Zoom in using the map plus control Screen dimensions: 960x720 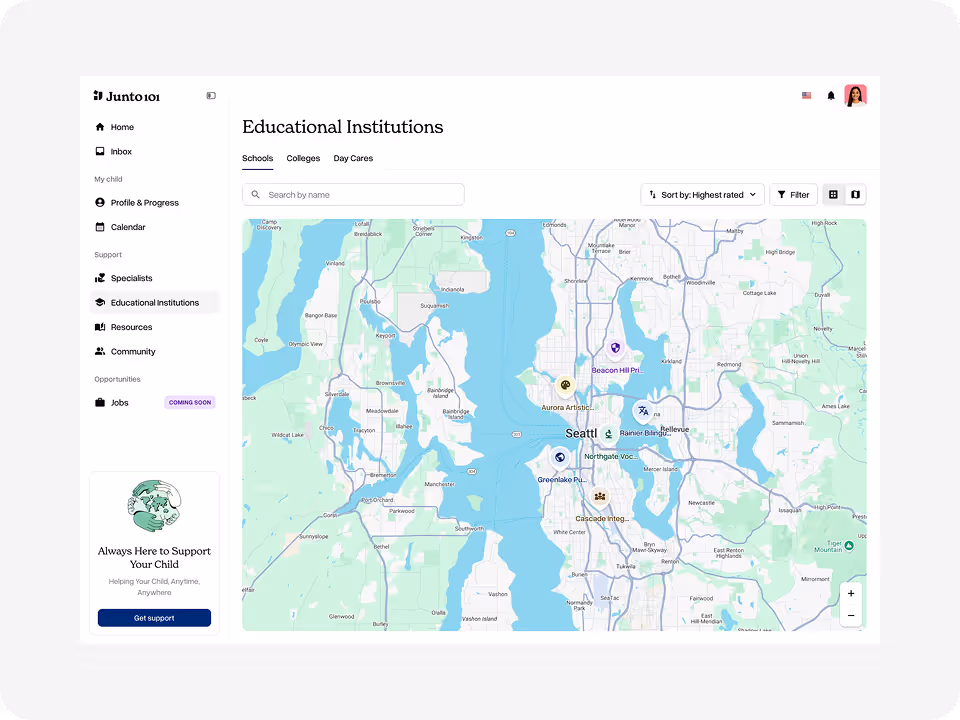851,593
